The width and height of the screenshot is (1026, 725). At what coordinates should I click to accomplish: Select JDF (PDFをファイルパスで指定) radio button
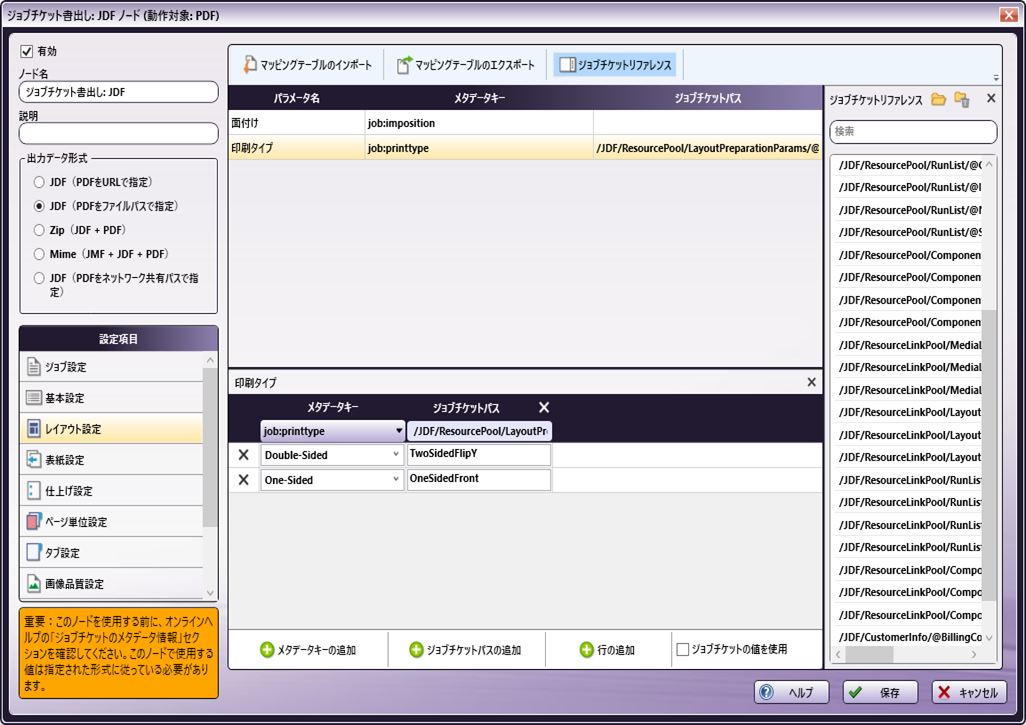pos(39,206)
